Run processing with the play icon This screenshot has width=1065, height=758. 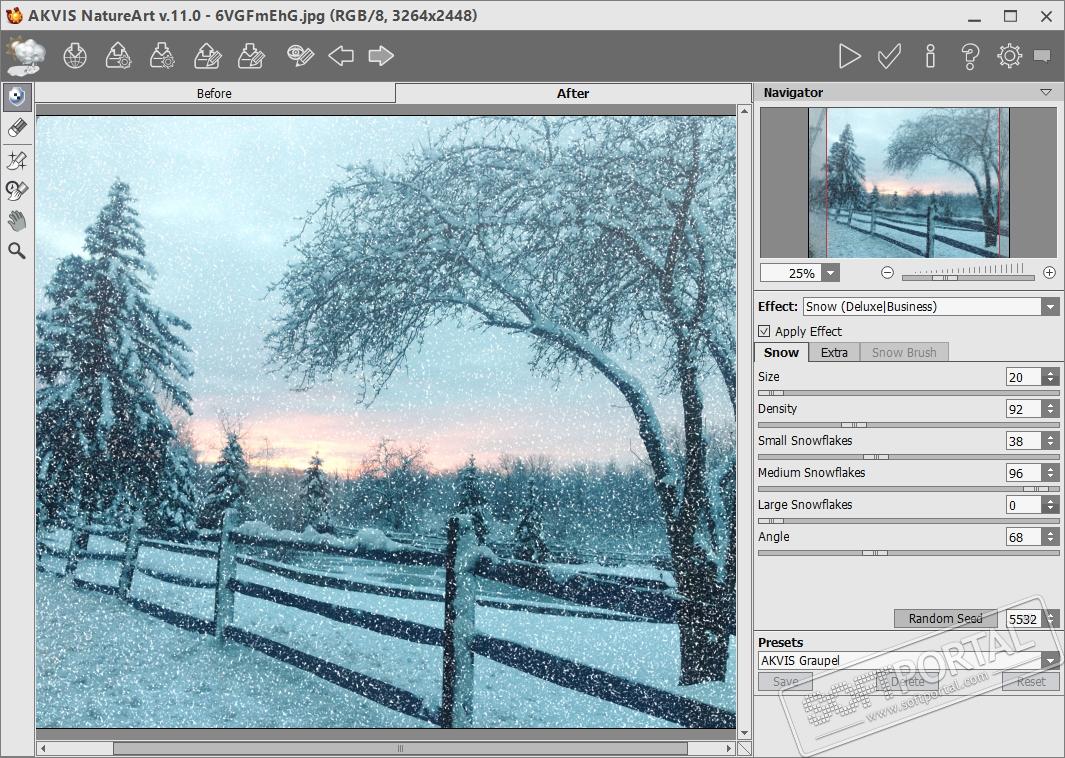click(849, 56)
